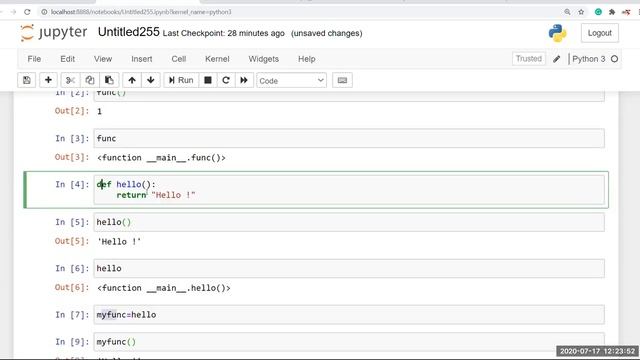Click Last Checkpoint 28 minutes ago text
The width and height of the screenshot is (640, 360).
tap(223, 33)
